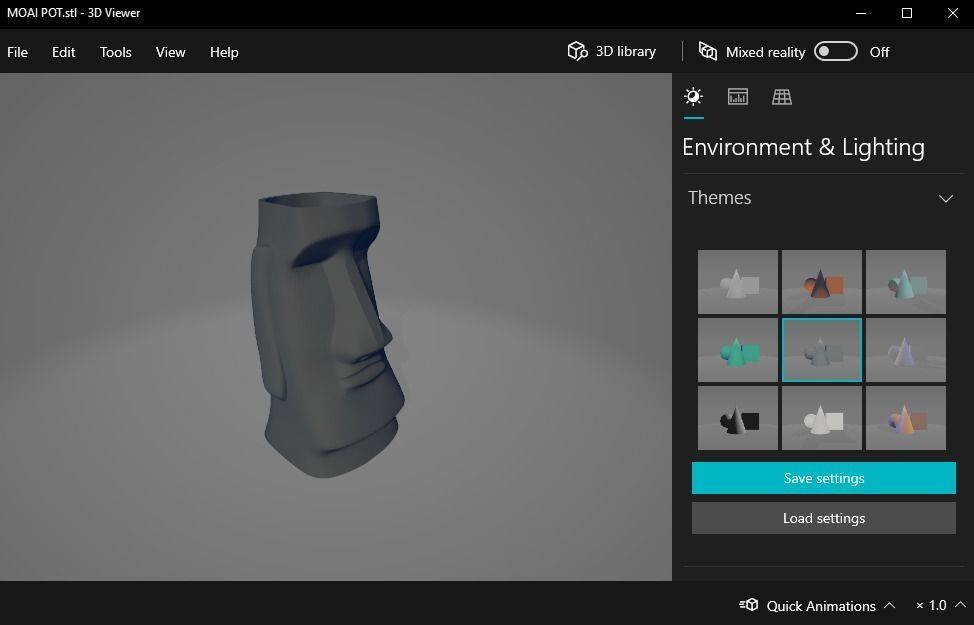Screen dimensions: 974x625
Task: Open the File menu
Action: [17, 52]
